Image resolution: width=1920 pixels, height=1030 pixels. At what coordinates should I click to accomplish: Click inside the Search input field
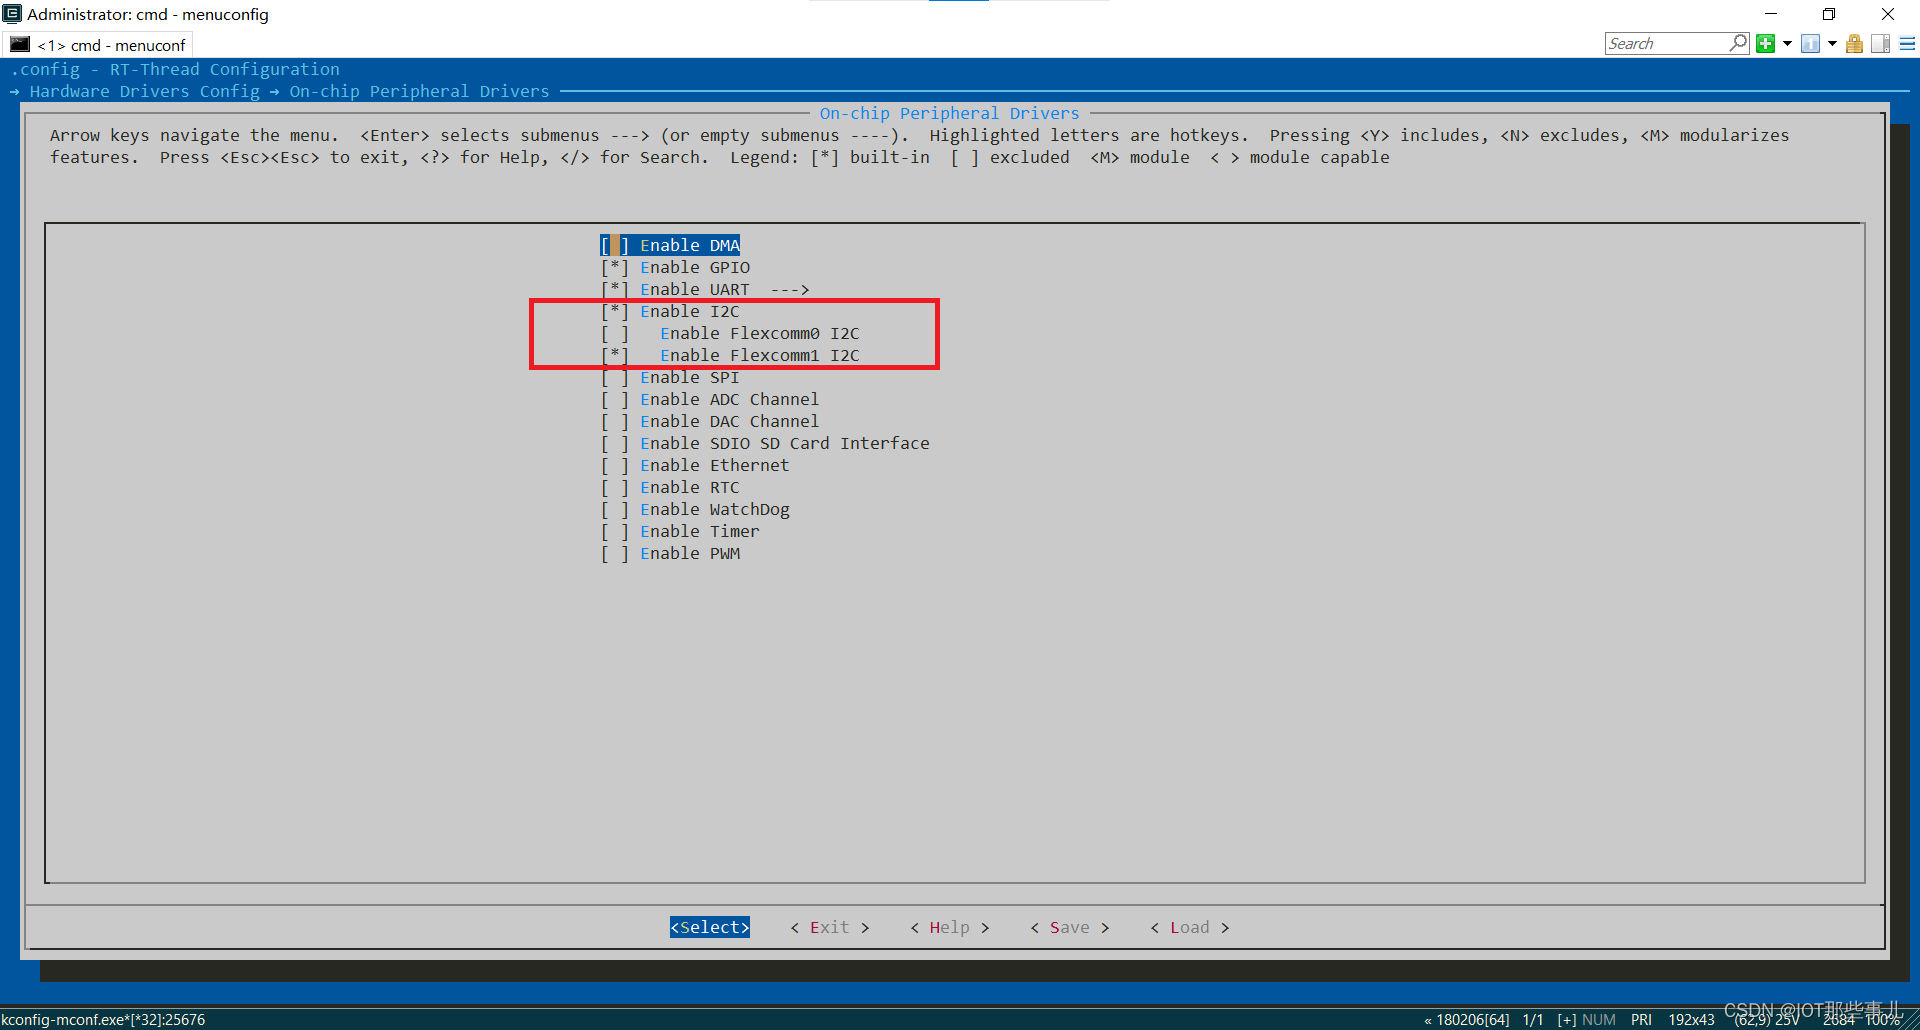point(1660,44)
